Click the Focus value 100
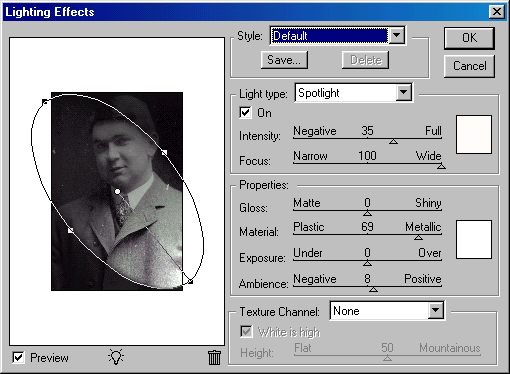 (x=367, y=156)
